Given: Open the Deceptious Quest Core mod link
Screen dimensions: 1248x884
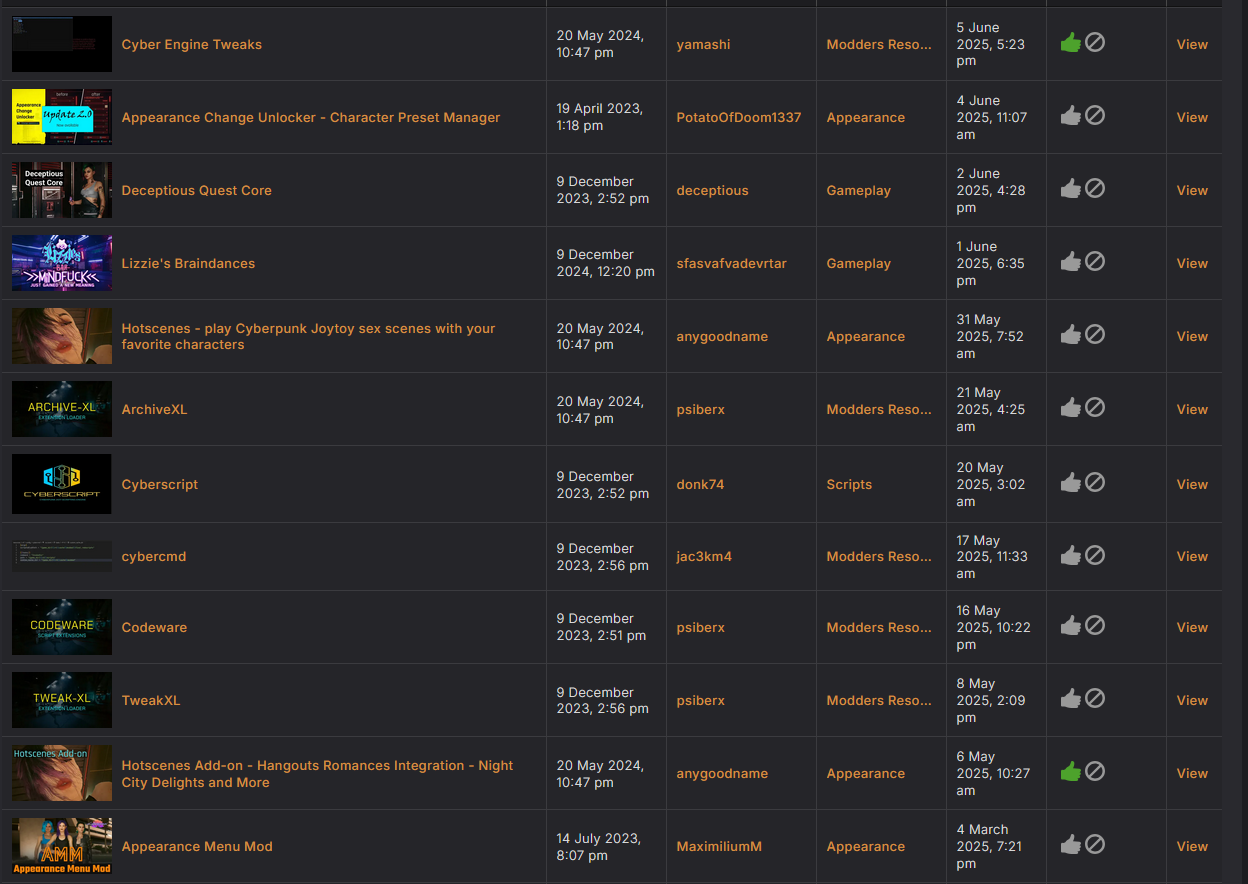Looking at the screenshot, I should coord(197,190).
